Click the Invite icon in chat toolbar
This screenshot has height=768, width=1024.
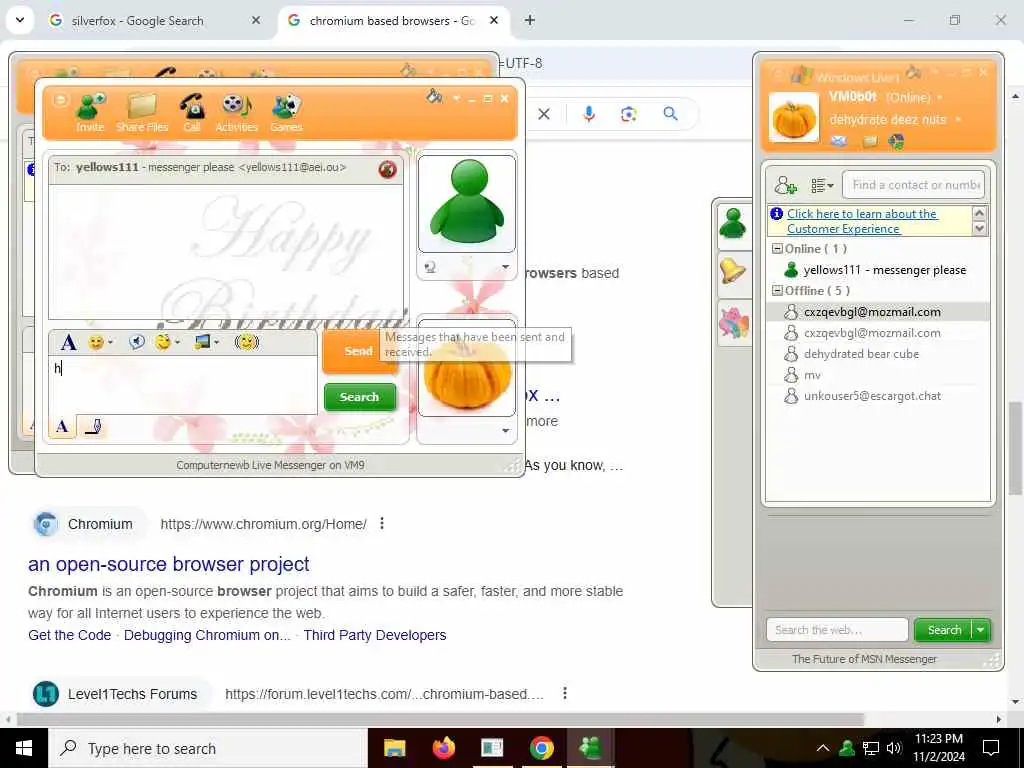coord(90,112)
